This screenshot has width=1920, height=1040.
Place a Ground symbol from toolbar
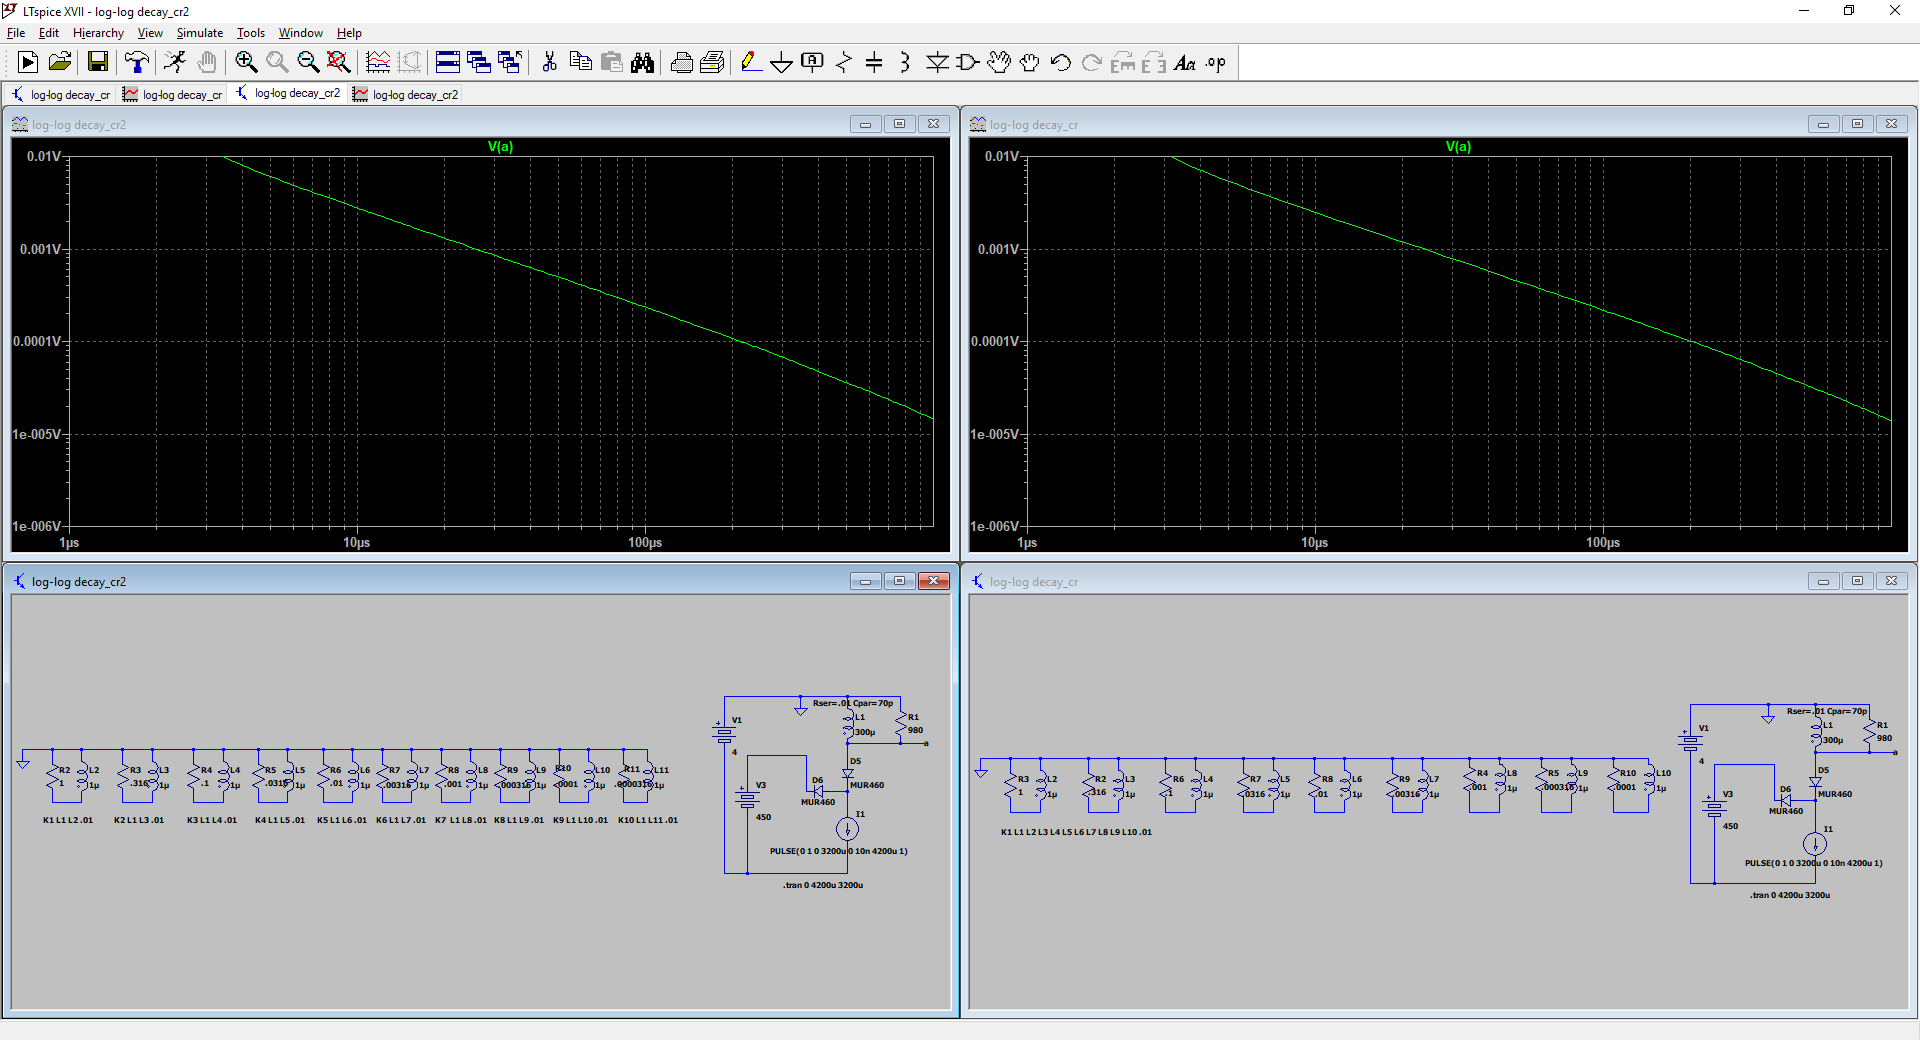point(781,63)
